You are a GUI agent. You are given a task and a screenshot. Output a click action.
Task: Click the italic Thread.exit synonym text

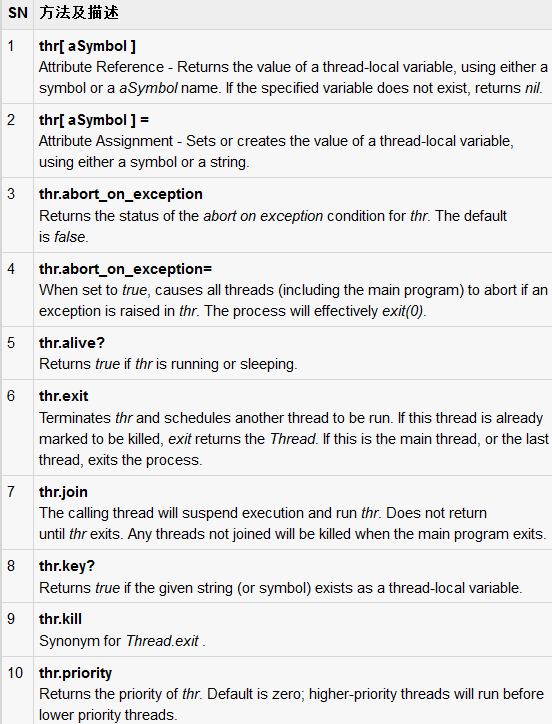(162, 641)
